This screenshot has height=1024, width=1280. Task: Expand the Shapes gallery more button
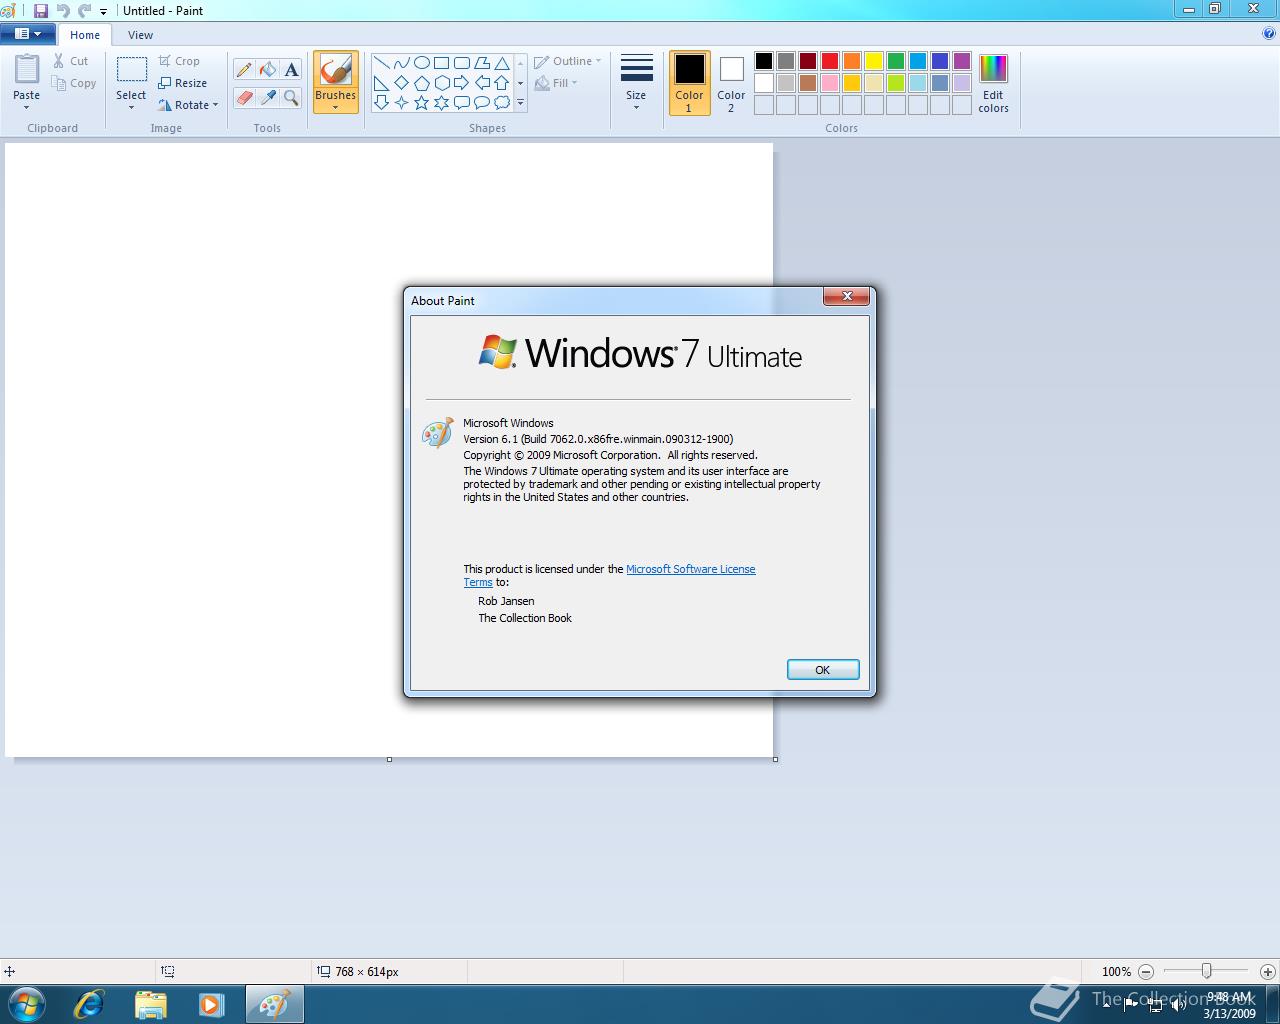click(520, 102)
